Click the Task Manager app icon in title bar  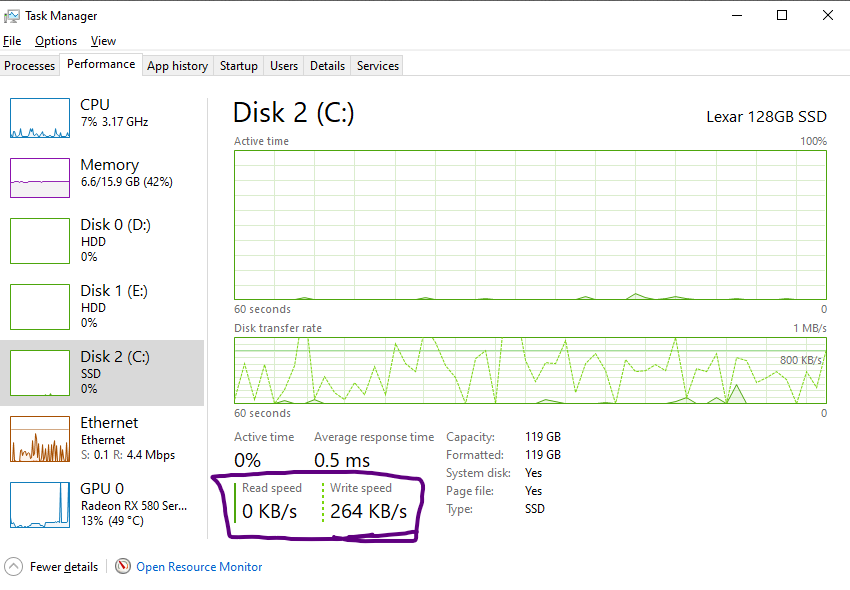pos(11,15)
